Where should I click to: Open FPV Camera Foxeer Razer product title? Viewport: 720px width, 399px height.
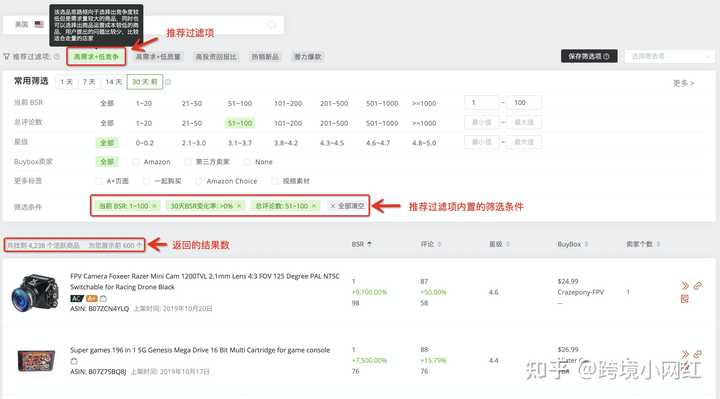tap(205, 281)
